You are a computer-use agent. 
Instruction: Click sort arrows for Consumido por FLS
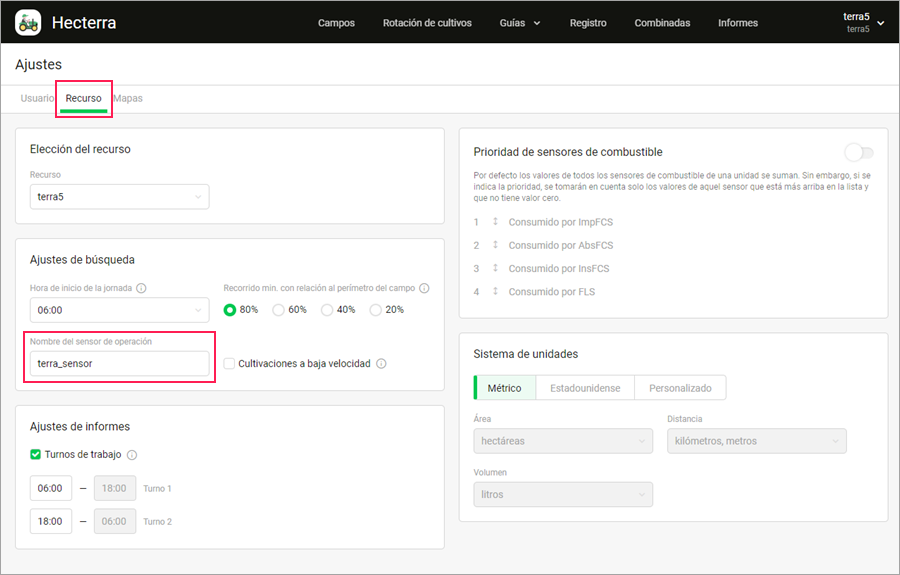tap(495, 292)
